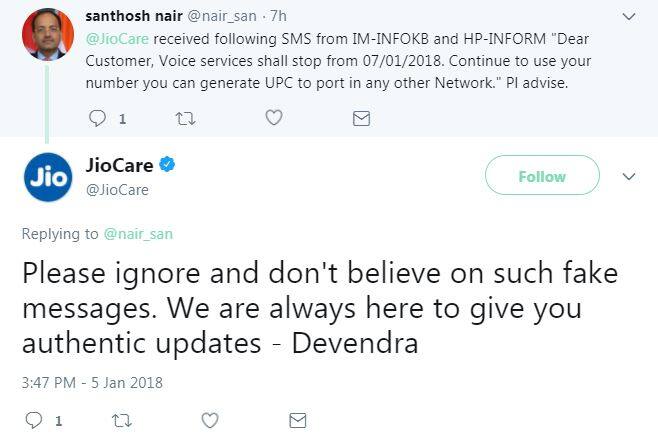Share JioCare tweet via direct message

(297, 421)
